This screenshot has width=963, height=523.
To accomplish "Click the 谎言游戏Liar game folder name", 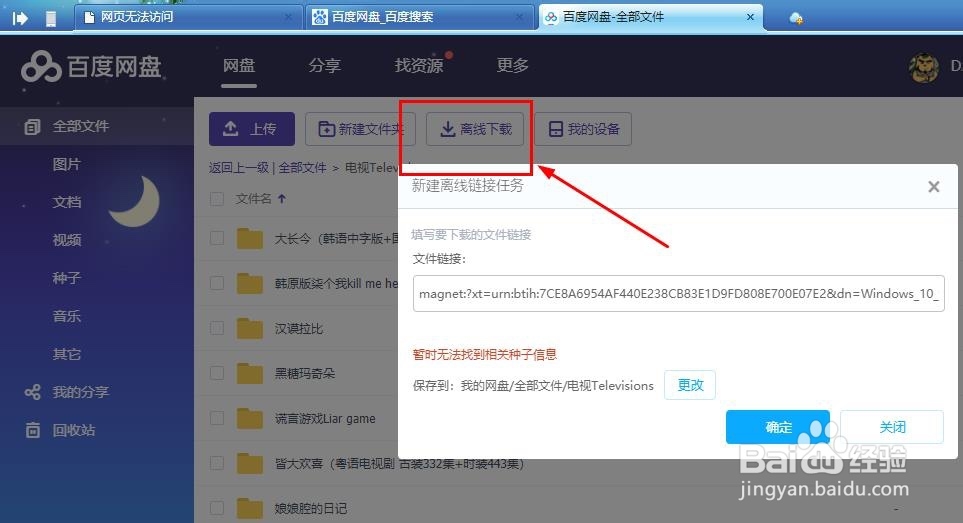I will click(325, 419).
